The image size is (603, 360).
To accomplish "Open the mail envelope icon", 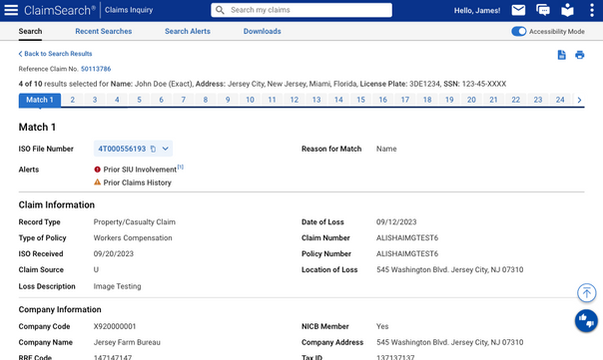I will [x=518, y=10].
